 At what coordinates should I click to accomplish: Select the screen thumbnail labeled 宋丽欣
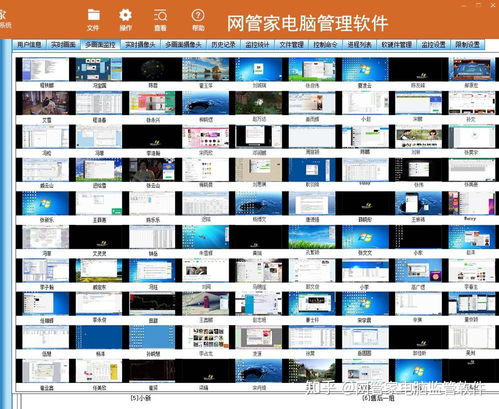point(206,136)
